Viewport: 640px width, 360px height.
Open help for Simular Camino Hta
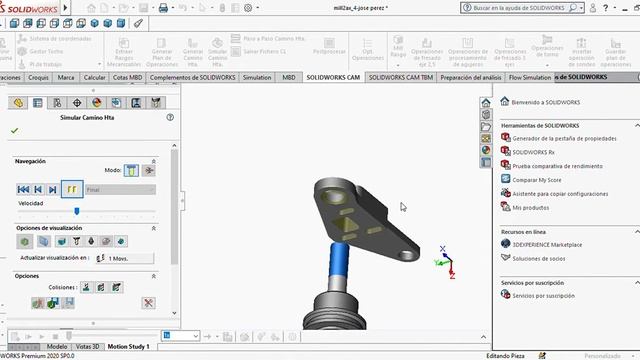tap(170, 117)
